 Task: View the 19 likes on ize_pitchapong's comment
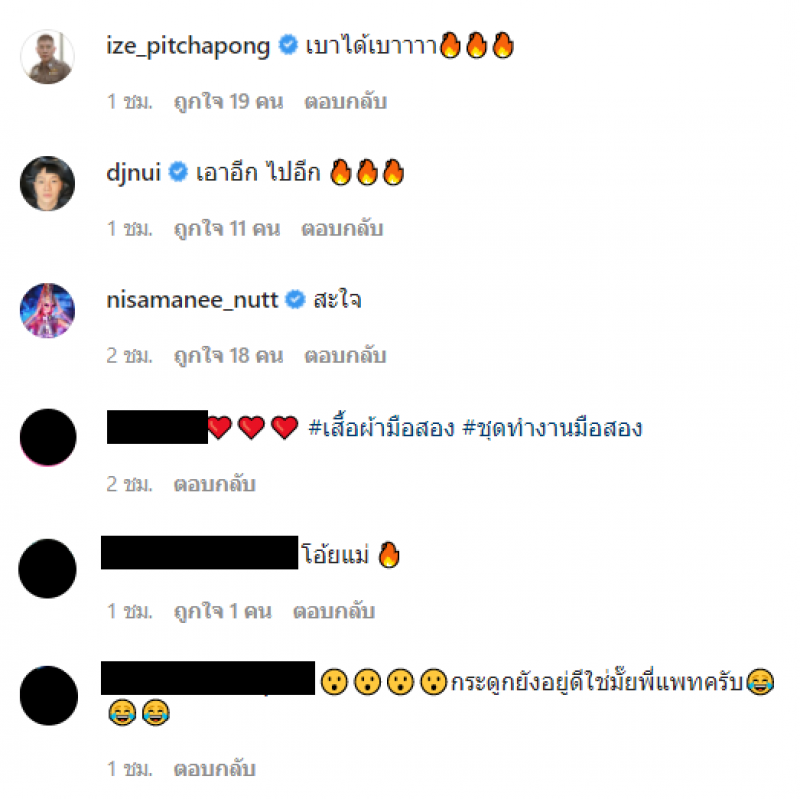[229, 102]
